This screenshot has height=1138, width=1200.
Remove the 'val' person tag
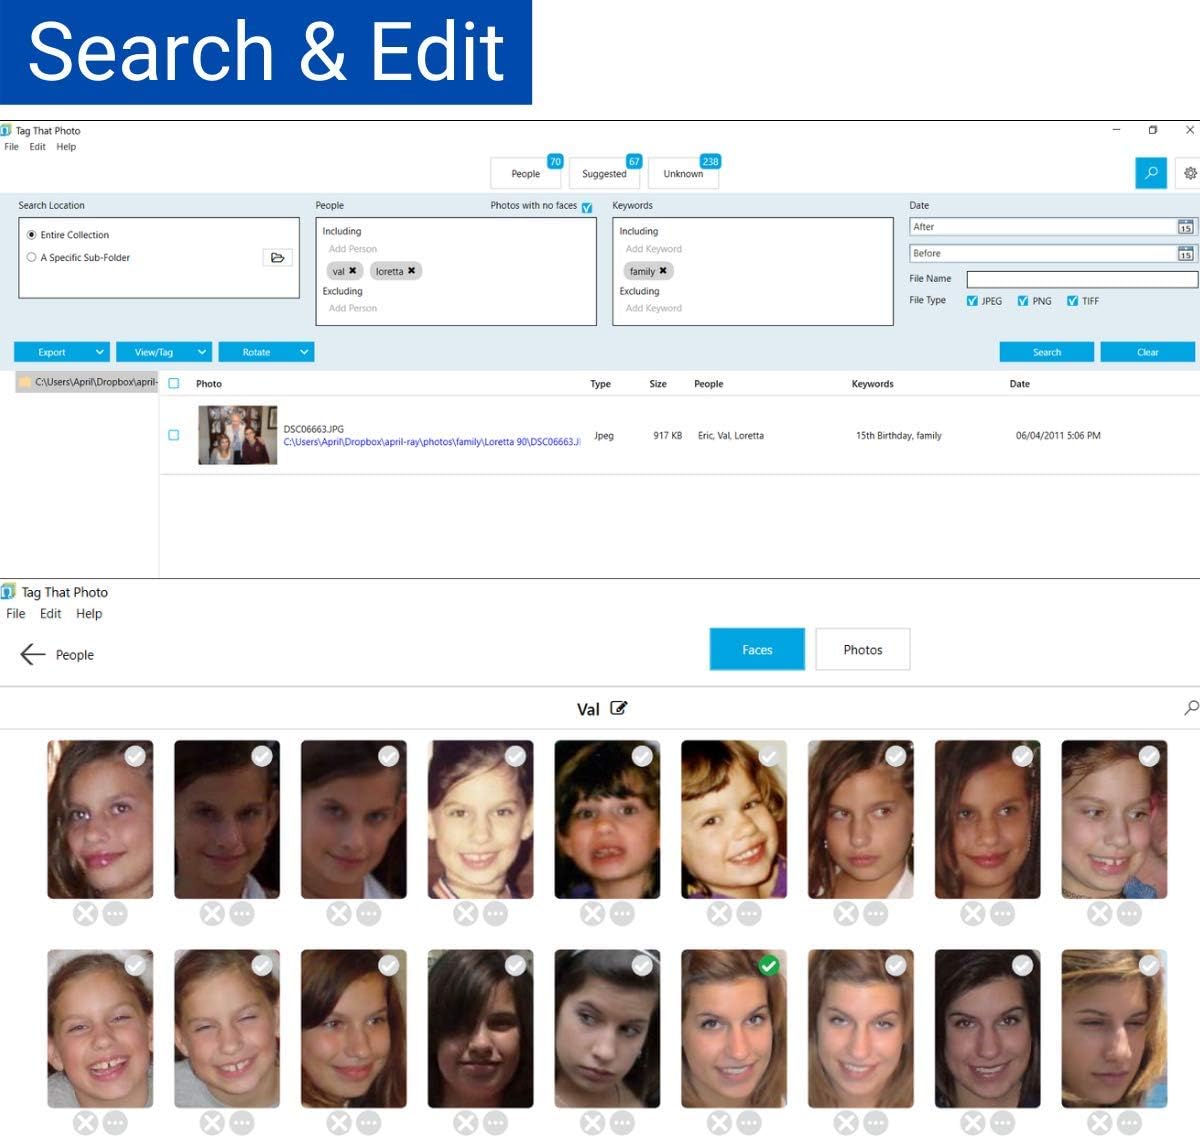point(353,271)
